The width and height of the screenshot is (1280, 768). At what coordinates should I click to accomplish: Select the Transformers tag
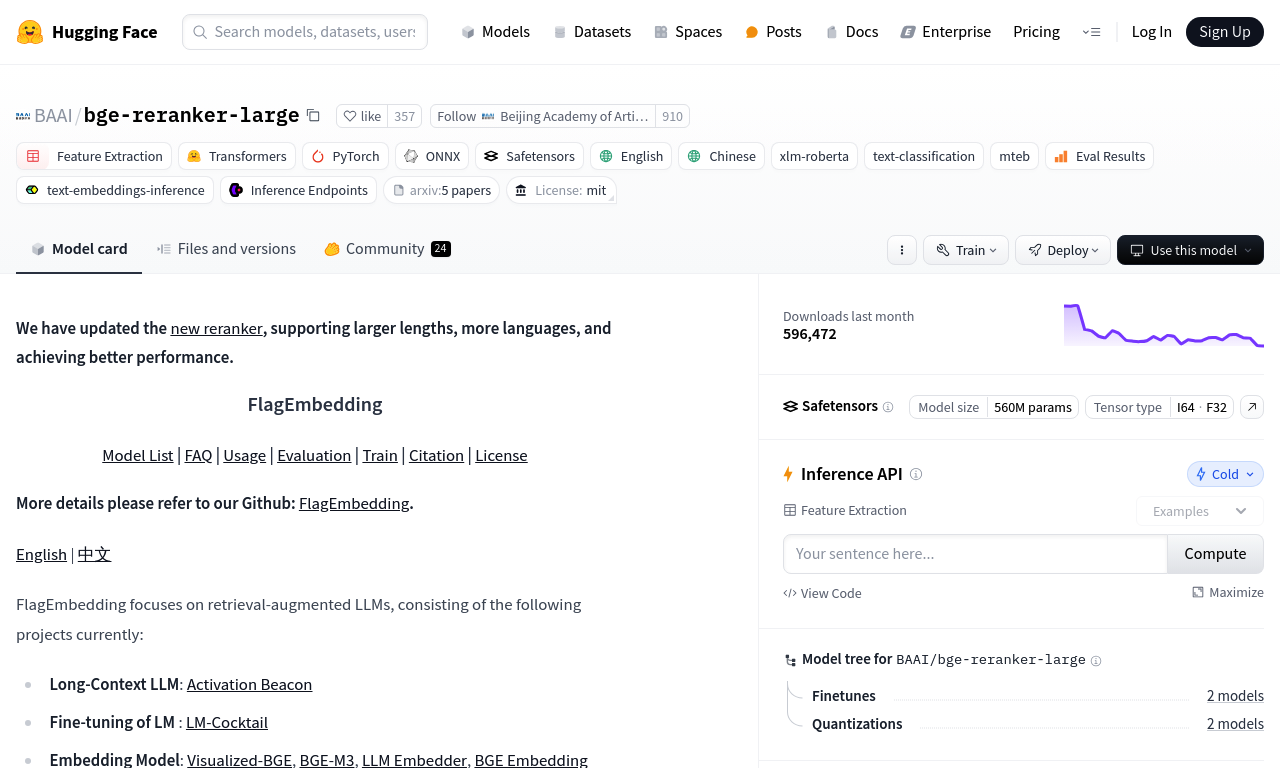point(237,156)
